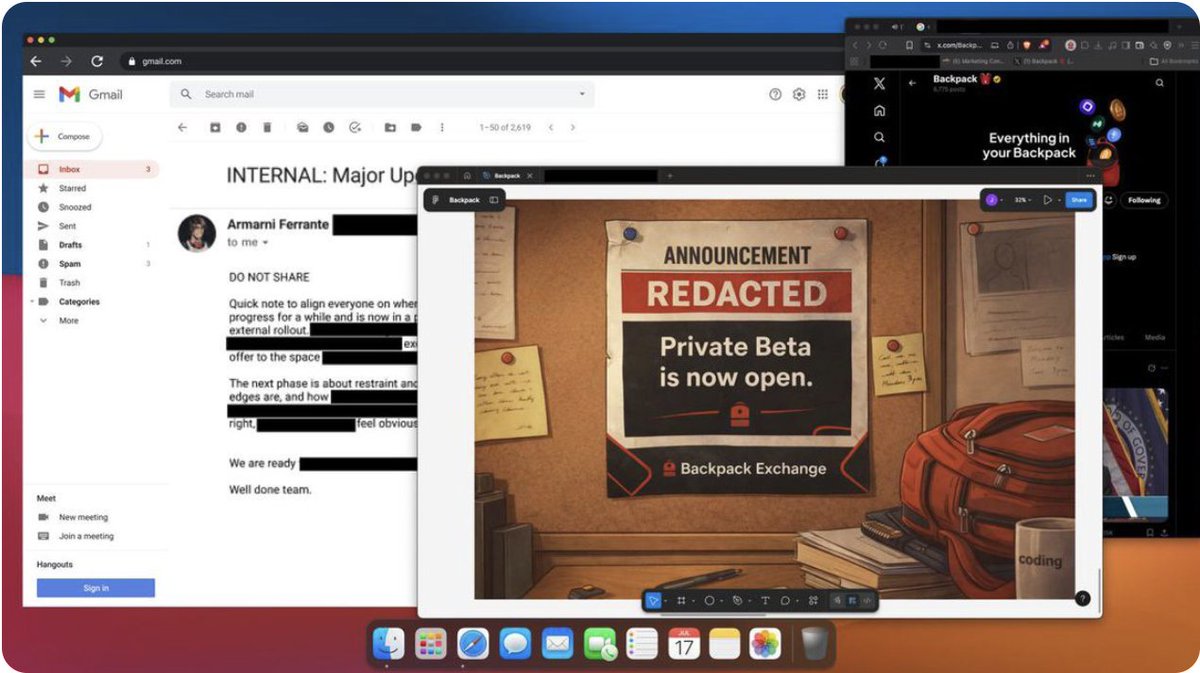Show the older conversation with right chevron
This screenshot has width=1200, height=673.
[572, 127]
